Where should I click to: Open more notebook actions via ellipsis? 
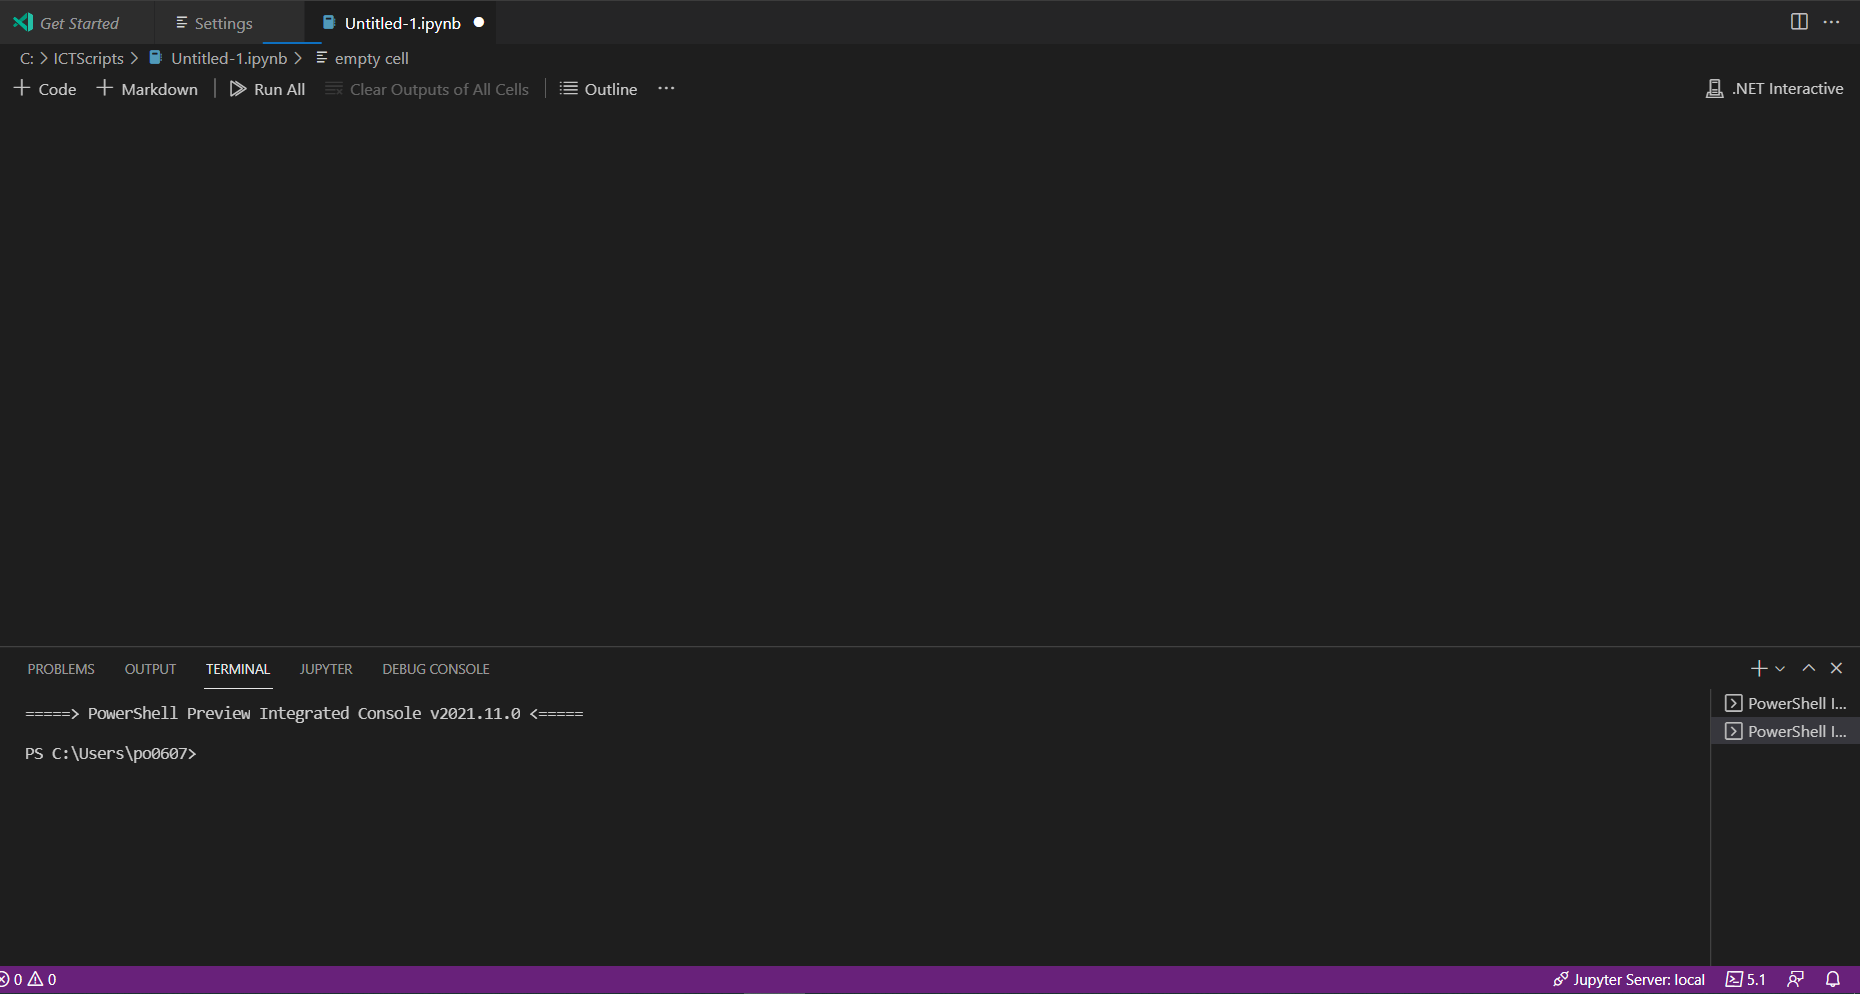tap(666, 89)
